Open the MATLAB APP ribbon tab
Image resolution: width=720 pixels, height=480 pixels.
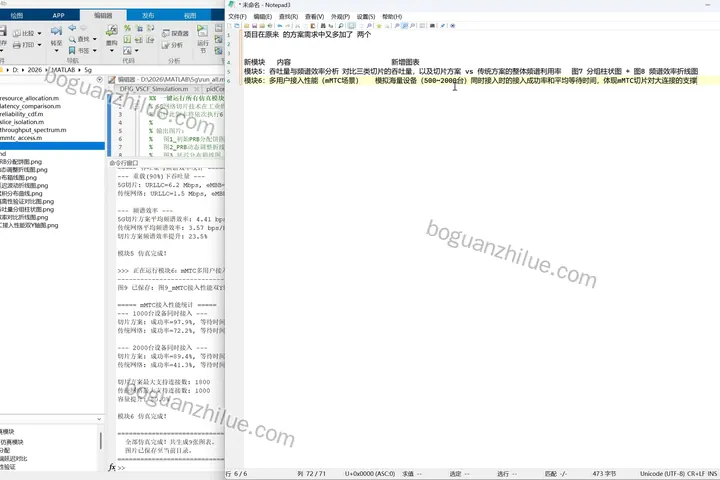pos(58,15)
